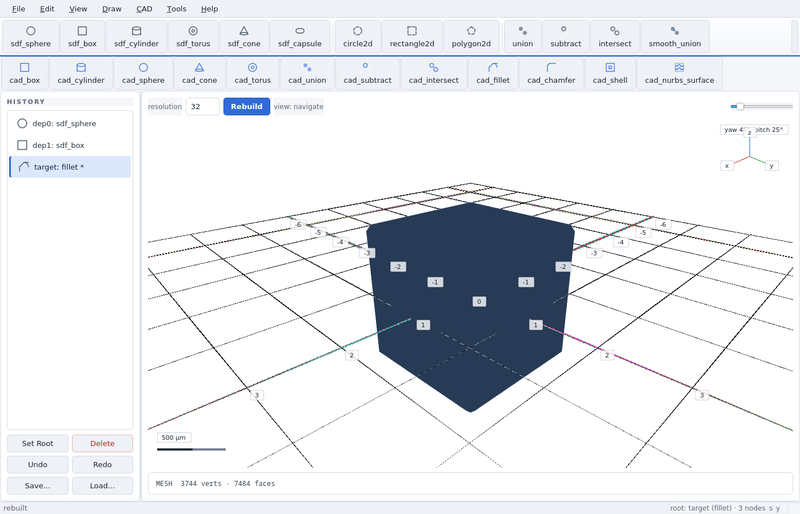This screenshot has width=800, height=514.
Task: Select dep1: sdf_box in history
Action: pyautogui.click(x=70, y=145)
